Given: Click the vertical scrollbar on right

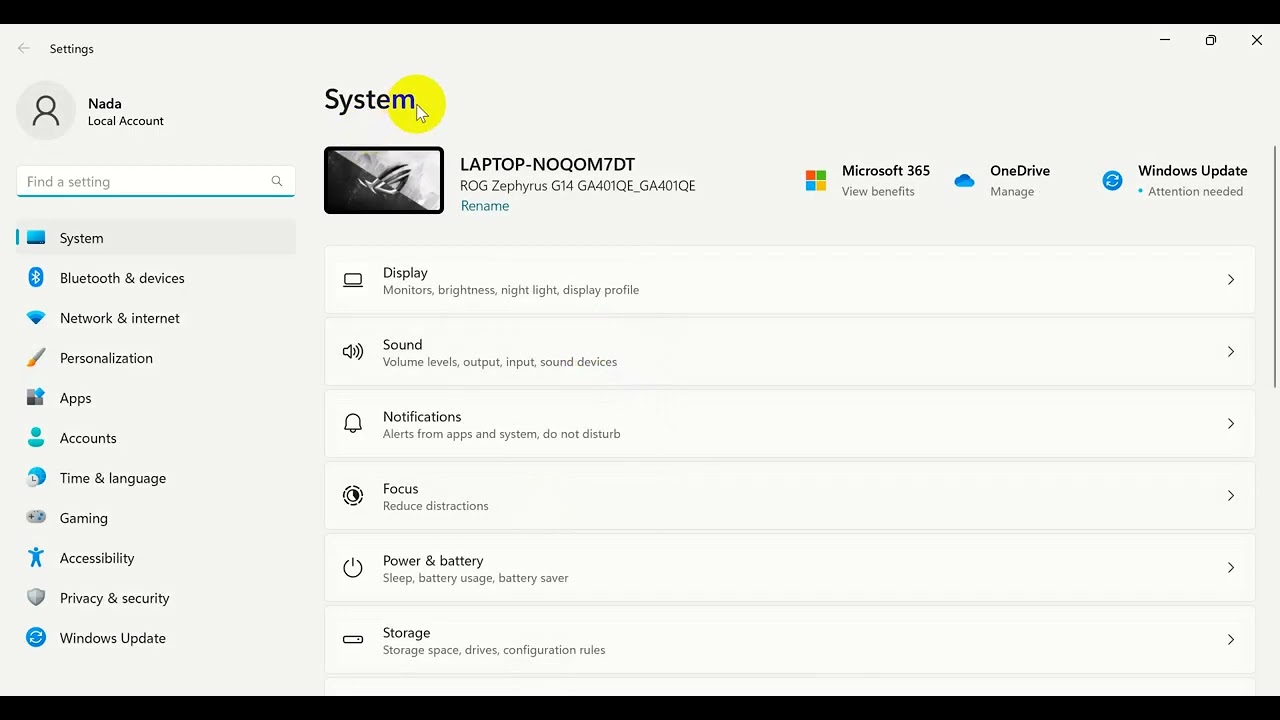Looking at the screenshot, I should (x=1275, y=267).
